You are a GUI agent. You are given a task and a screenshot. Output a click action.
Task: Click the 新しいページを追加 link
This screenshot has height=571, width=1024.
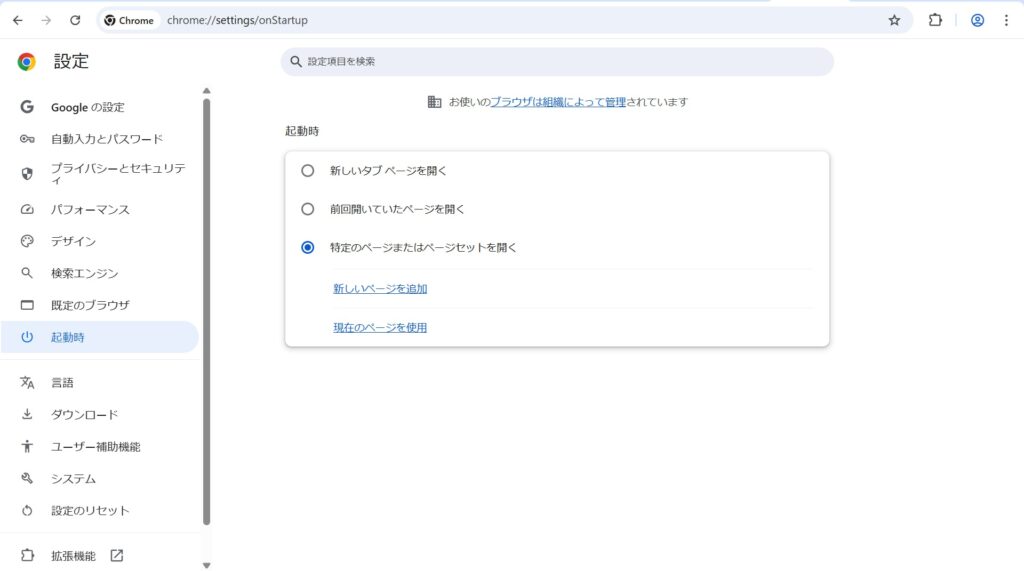[x=380, y=289]
